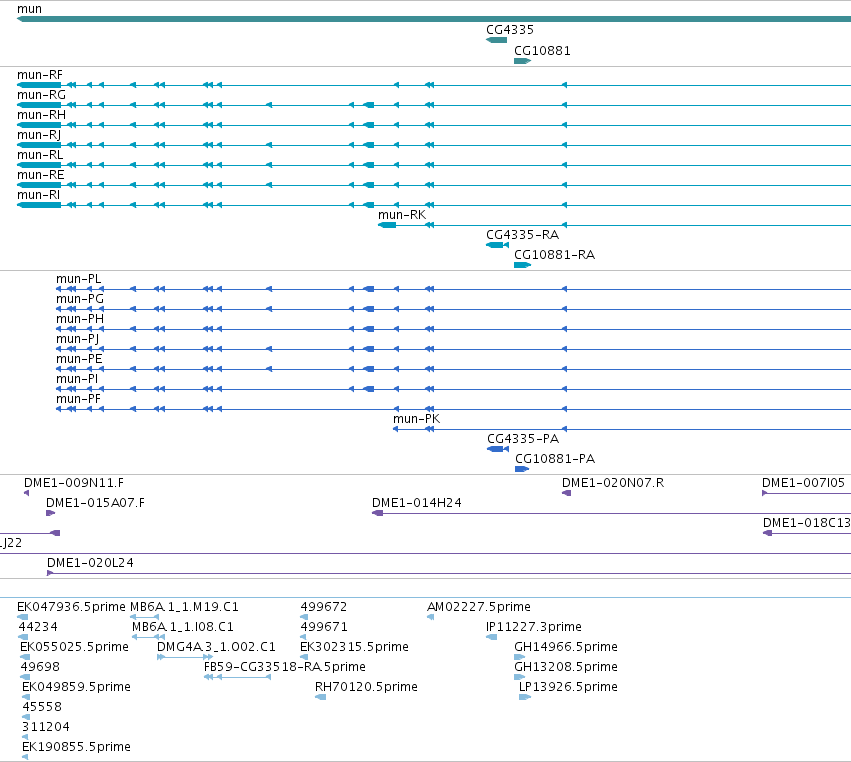Click the mun-PJ protein label
The height and width of the screenshot is (762, 851).
tap(77, 339)
